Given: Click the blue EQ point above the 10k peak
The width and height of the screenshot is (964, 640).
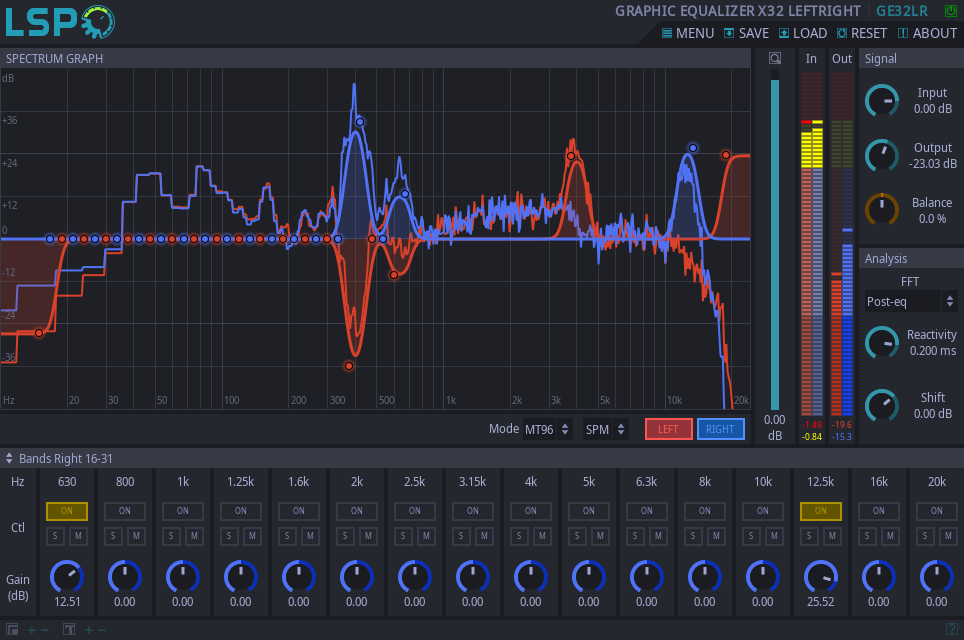Looking at the screenshot, I should pos(693,148).
